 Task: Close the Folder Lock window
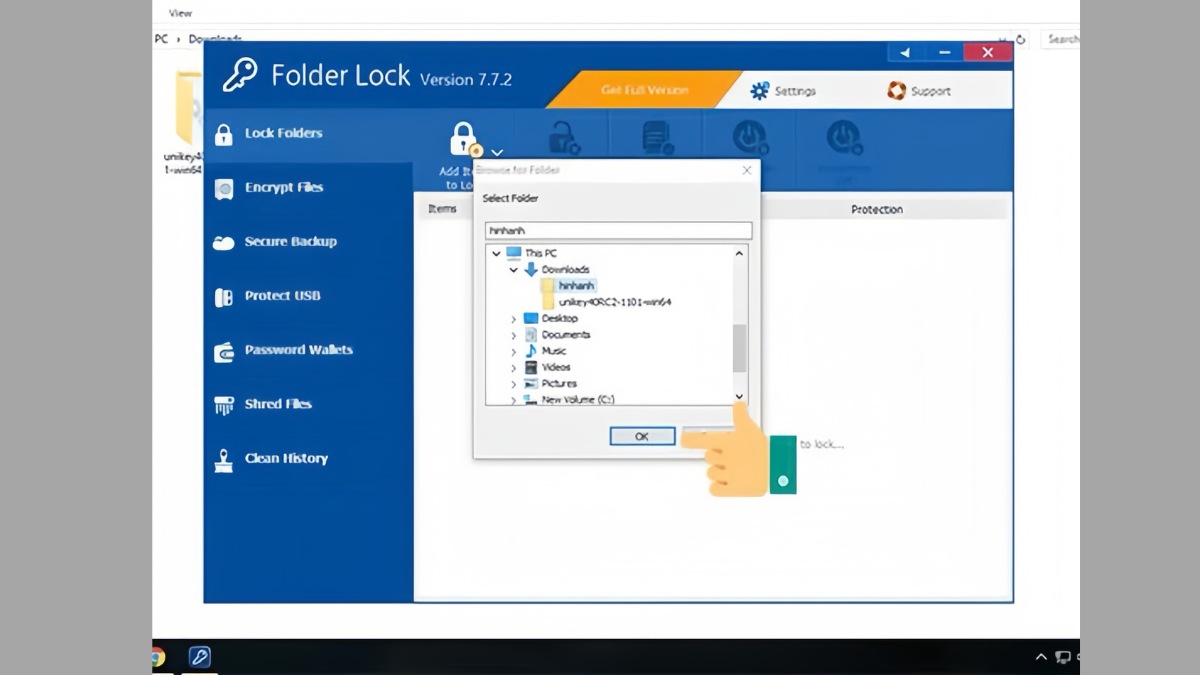click(988, 53)
